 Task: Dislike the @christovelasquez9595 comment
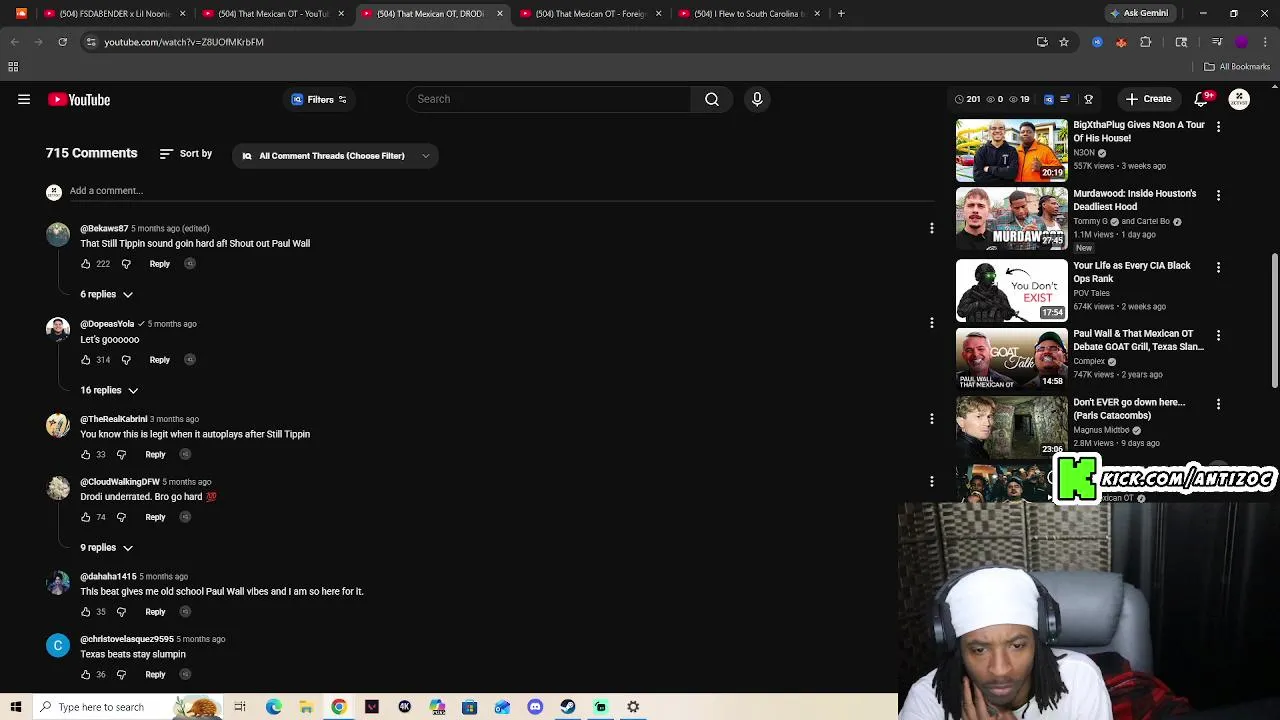pos(121,675)
